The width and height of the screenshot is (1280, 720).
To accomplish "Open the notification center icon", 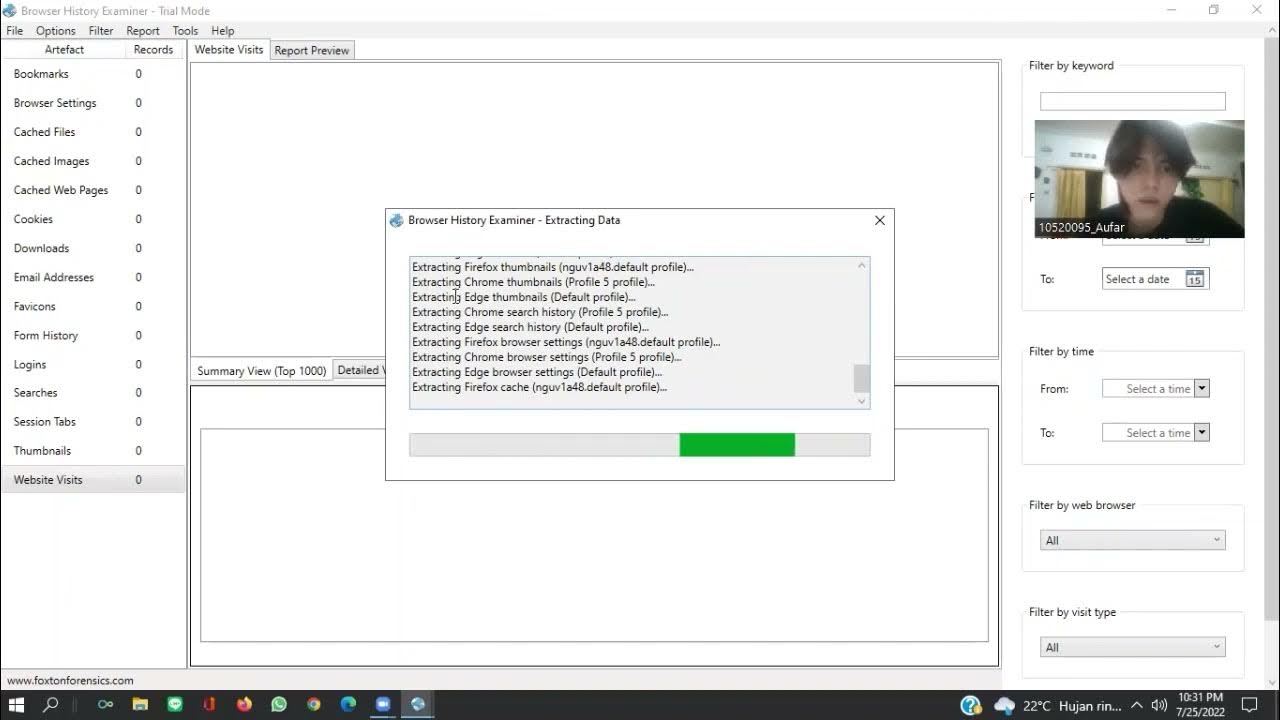I will (x=1249, y=705).
